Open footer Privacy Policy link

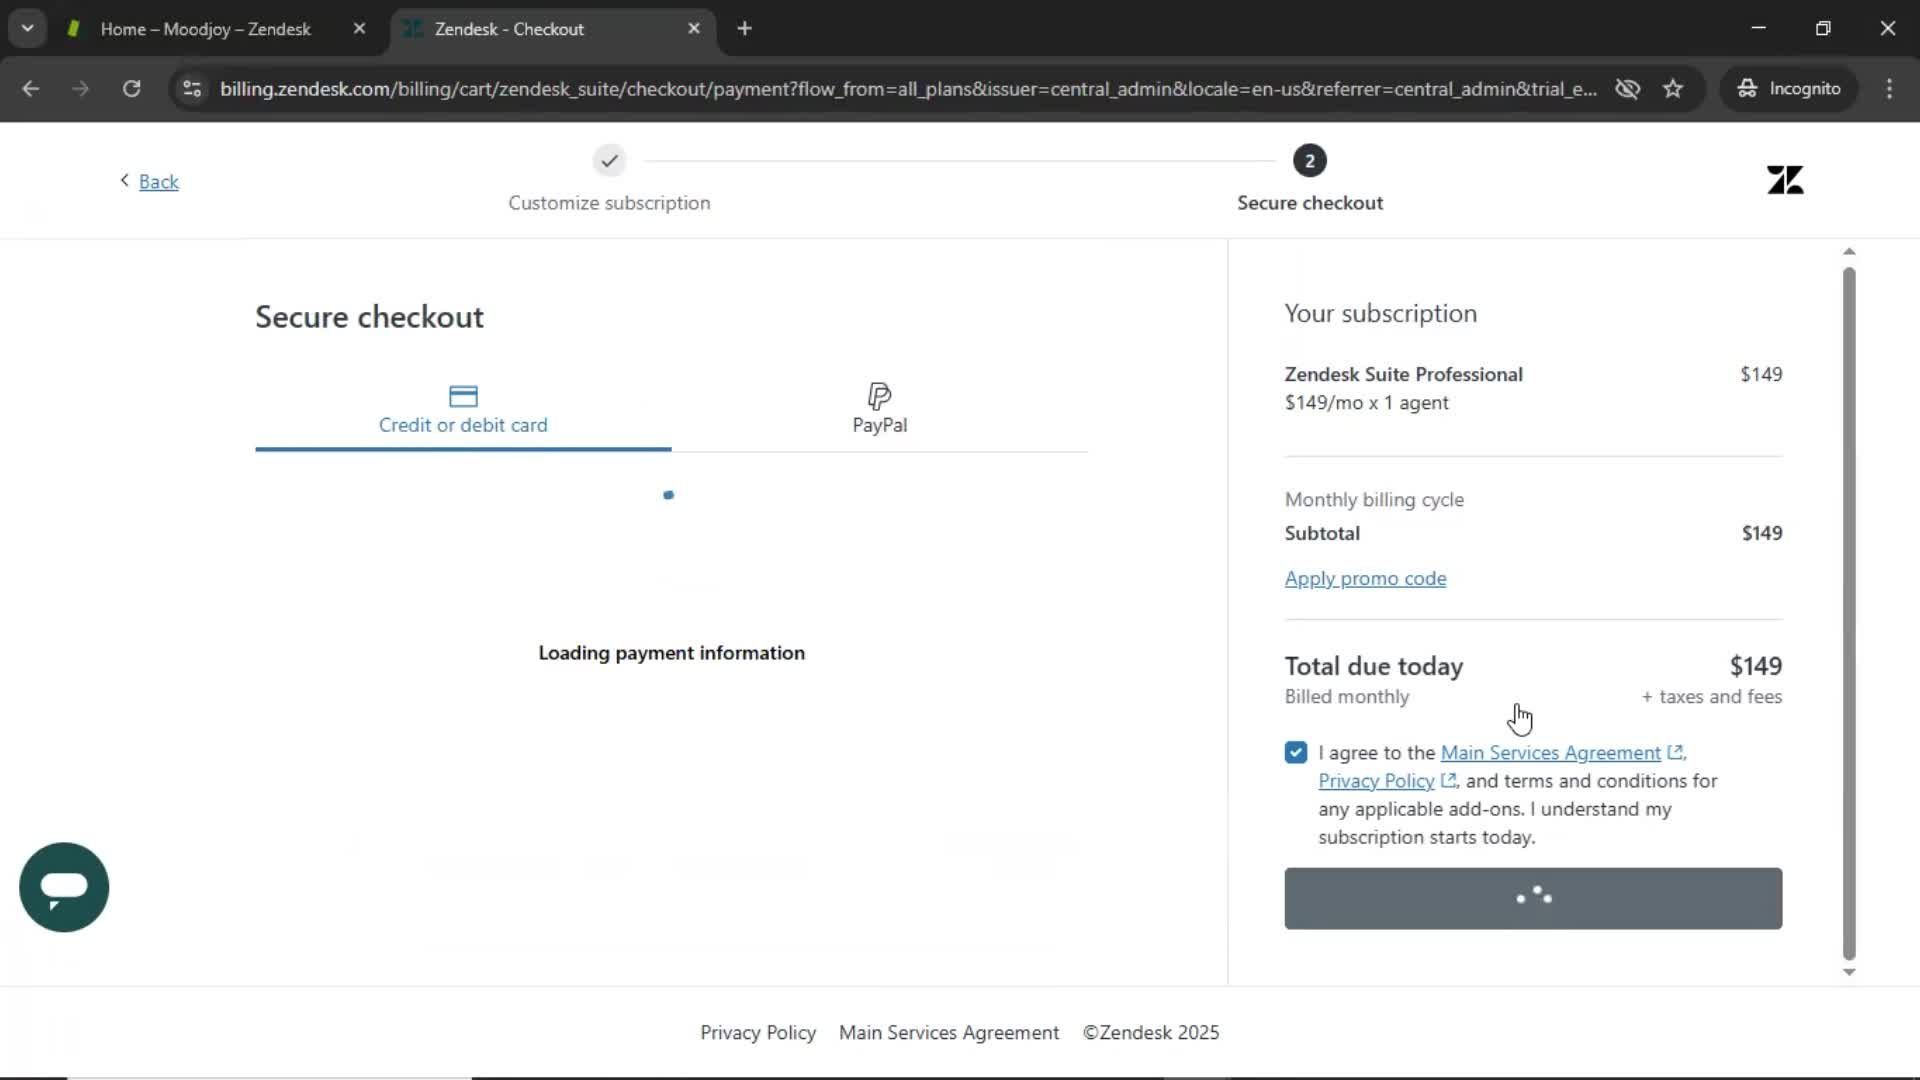pyautogui.click(x=758, y=1032)
